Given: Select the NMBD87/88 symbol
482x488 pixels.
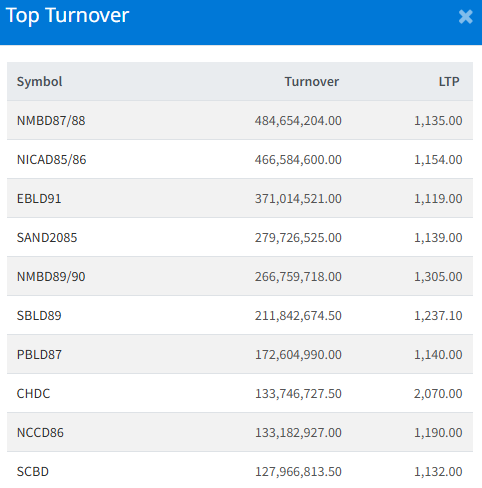Looking at the screenshot, I should click(x=51, y=121).
